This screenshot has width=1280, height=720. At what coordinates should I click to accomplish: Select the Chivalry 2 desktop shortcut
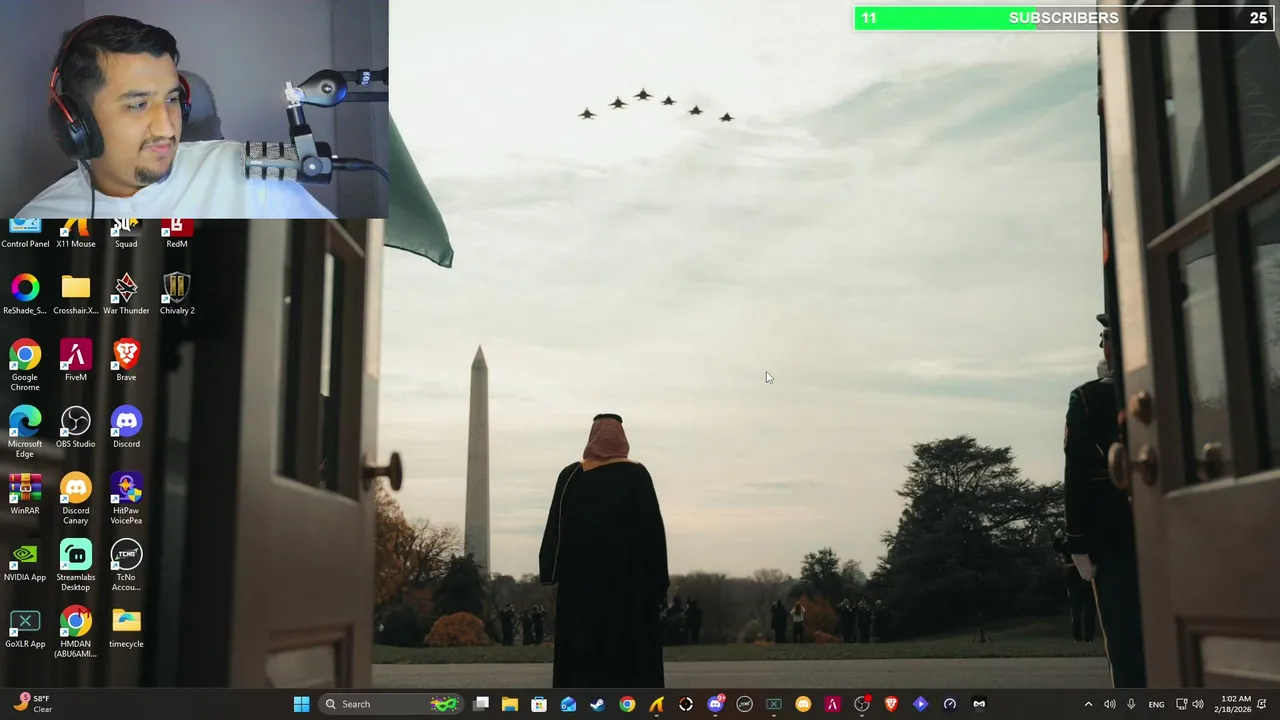click(177, 295)
